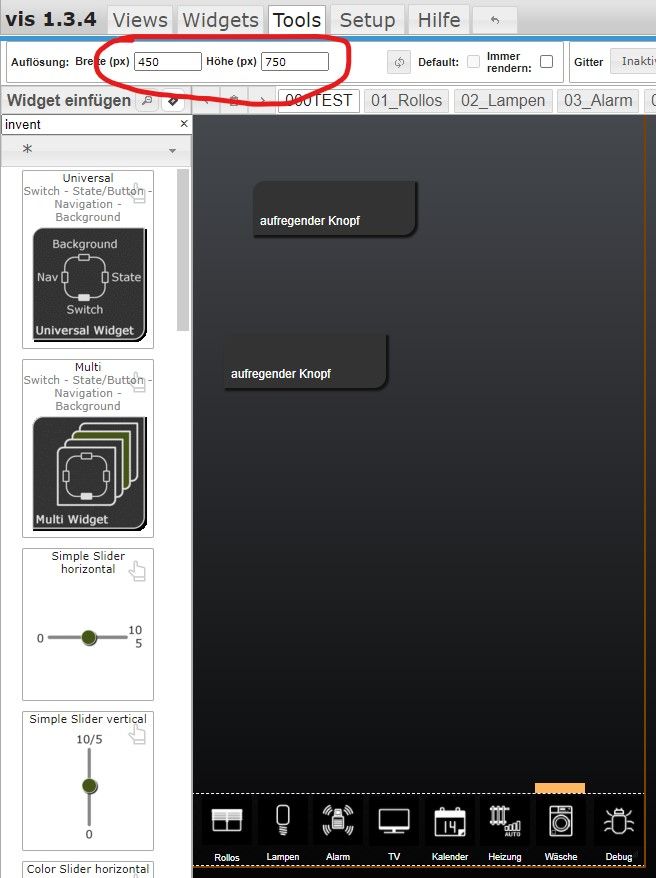Select the lower 'aufregender Knopf' widget

305,361
